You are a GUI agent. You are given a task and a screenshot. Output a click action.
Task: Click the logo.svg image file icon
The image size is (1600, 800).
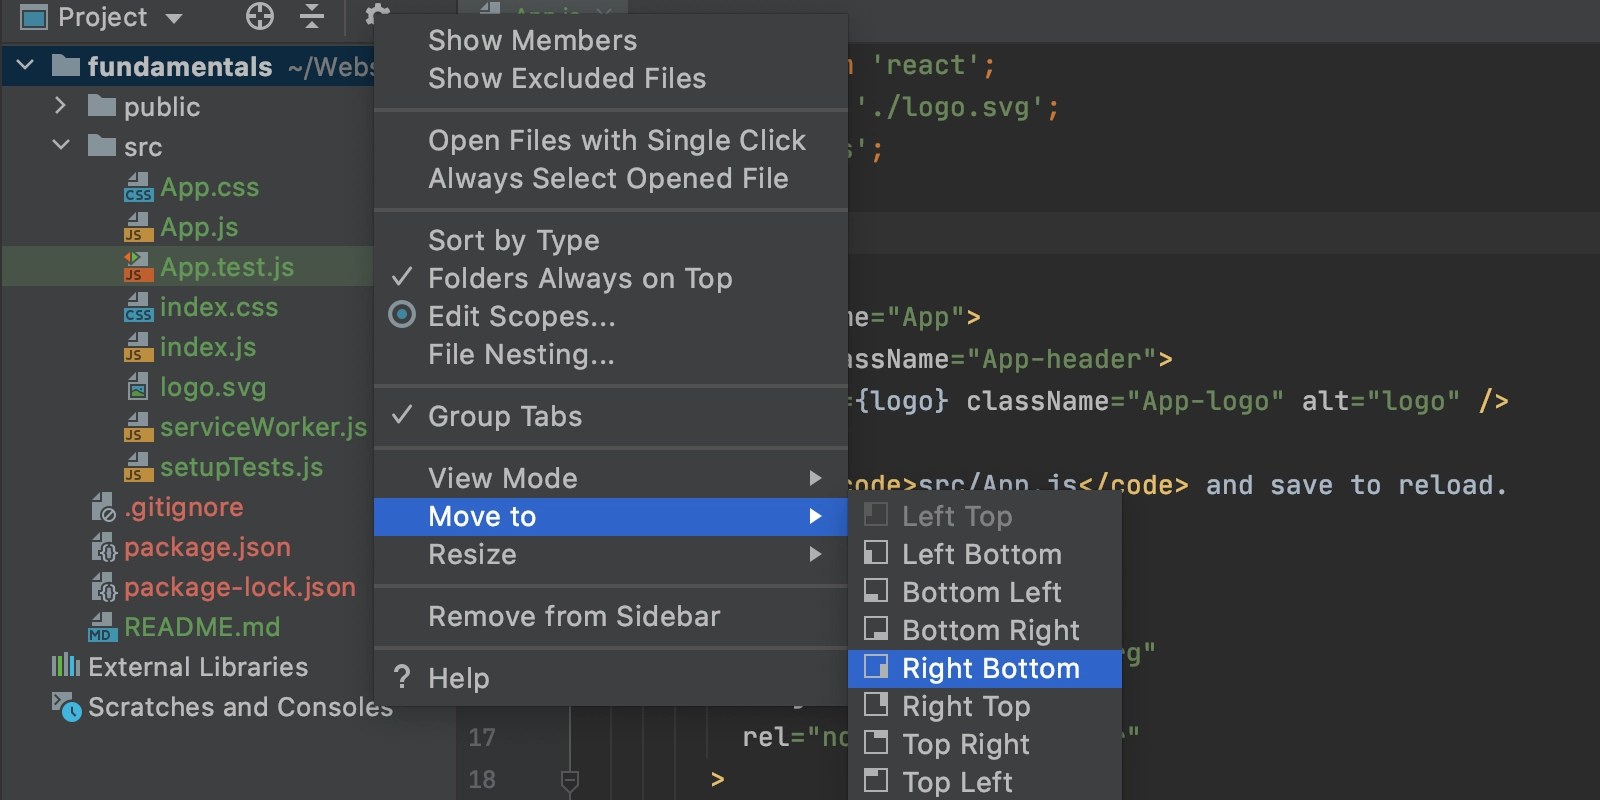139,387
